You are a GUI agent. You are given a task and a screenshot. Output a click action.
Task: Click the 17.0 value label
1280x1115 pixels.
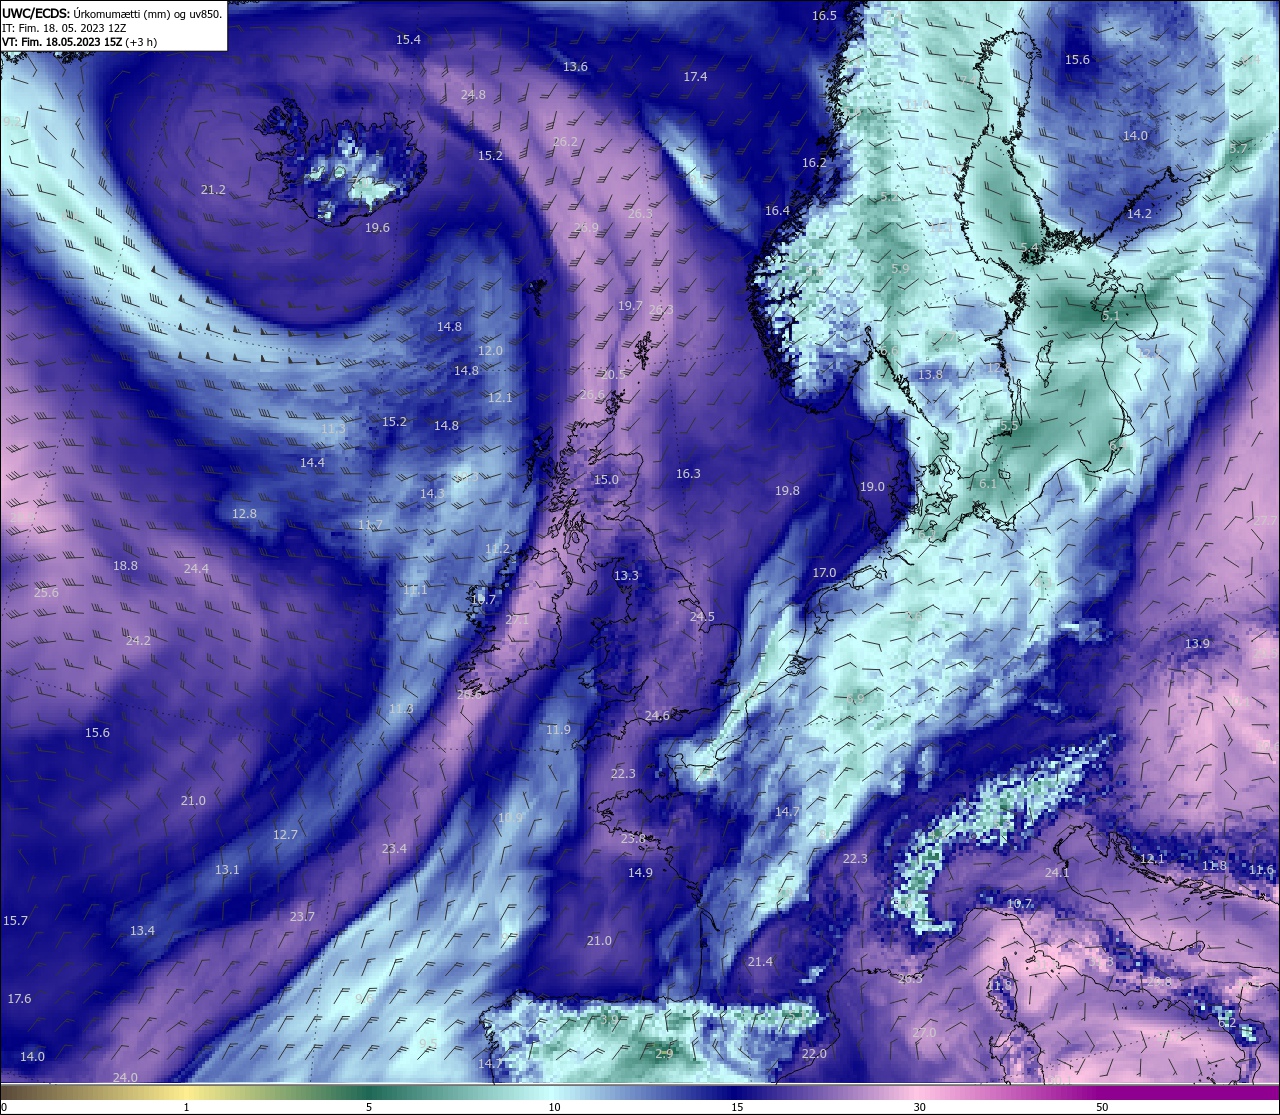coord(824,573)
